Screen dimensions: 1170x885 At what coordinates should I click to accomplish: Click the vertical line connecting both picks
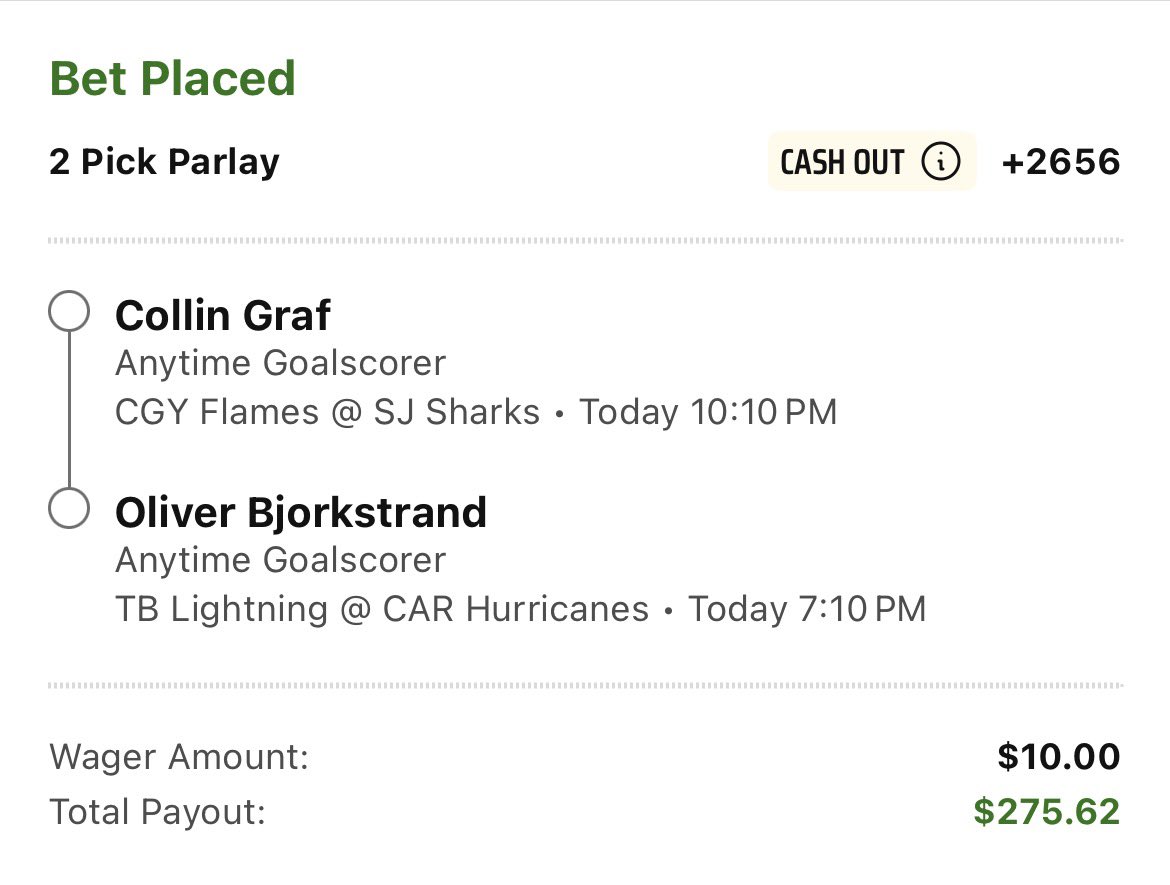point(69,410)
